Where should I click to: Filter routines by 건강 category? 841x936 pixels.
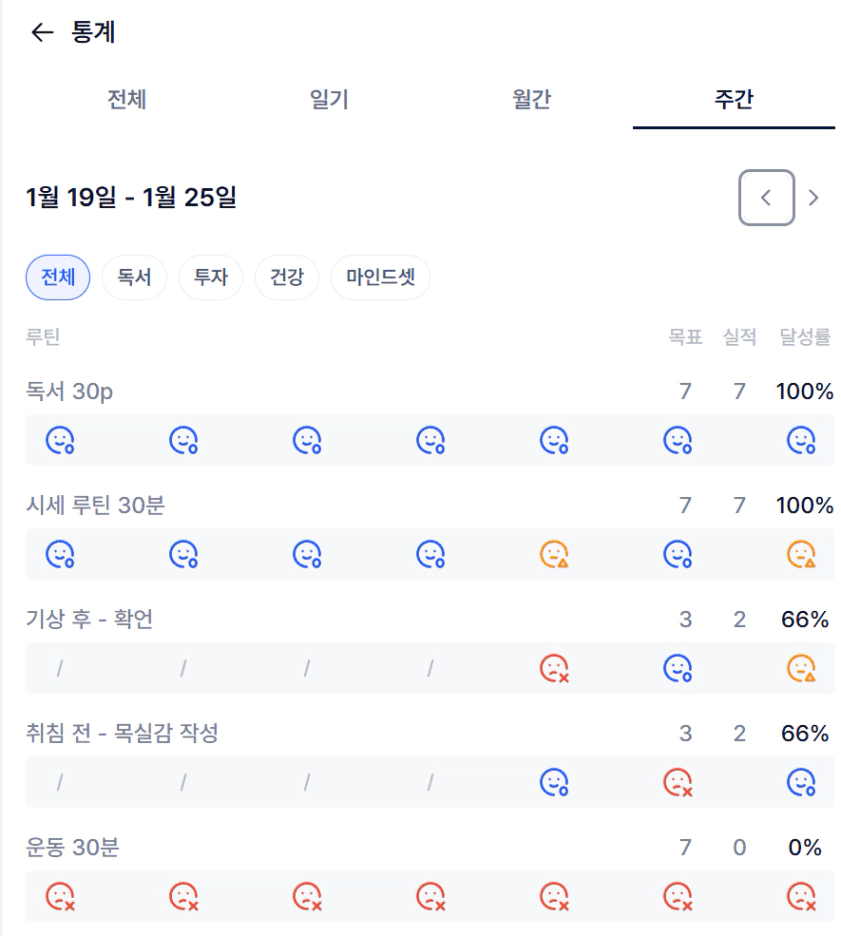tap(287, 277)
